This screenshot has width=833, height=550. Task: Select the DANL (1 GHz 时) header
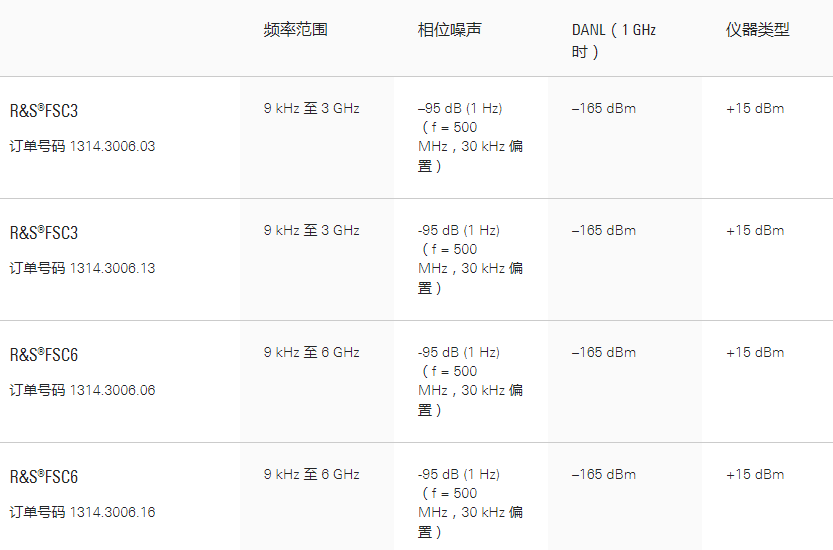(613, 40)
